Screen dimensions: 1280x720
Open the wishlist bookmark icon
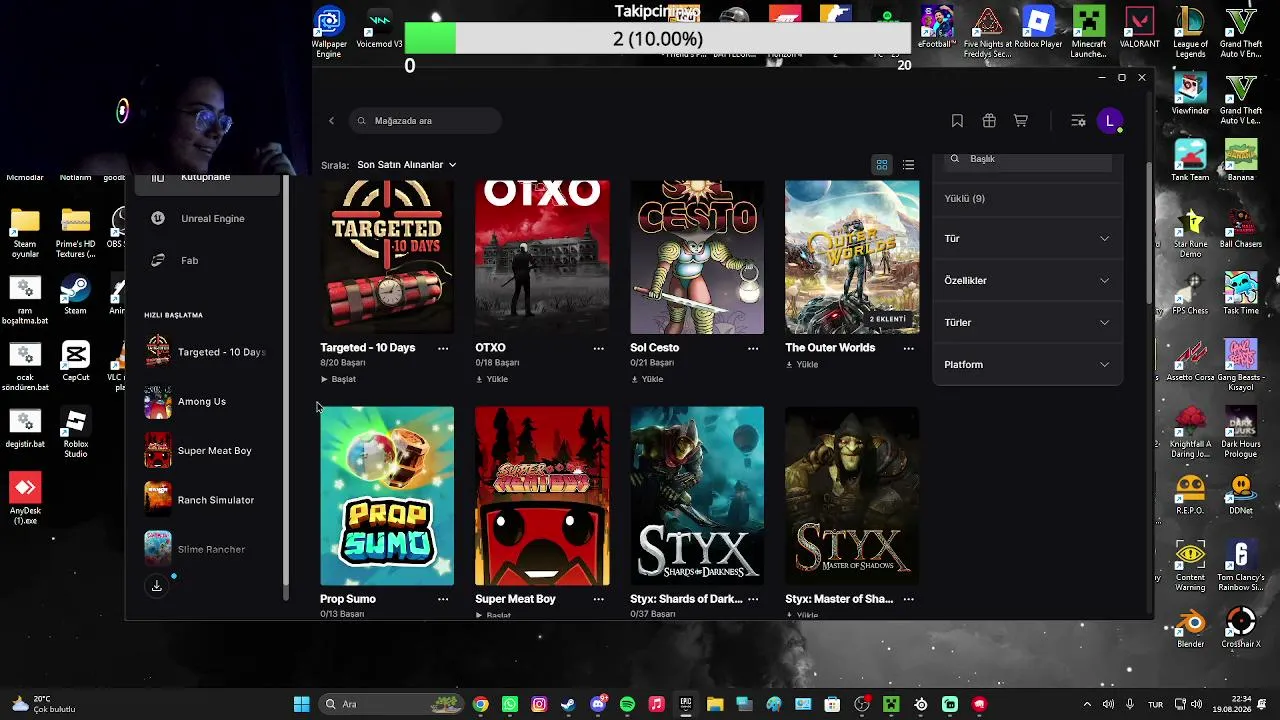(957, 121)
